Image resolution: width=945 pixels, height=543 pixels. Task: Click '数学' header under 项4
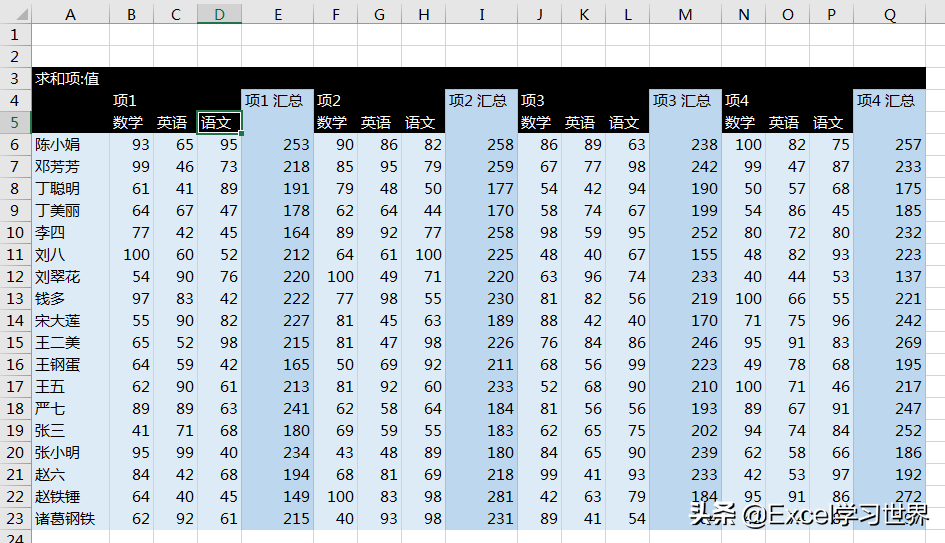coord(743,122)
